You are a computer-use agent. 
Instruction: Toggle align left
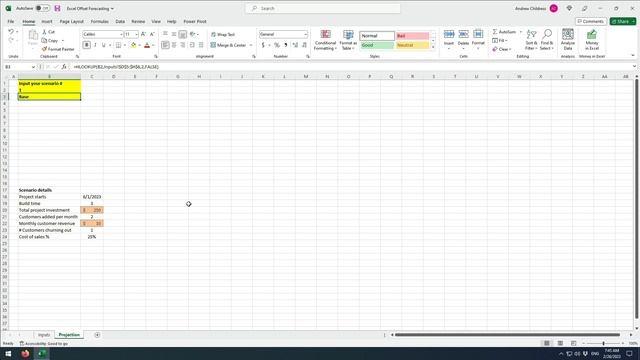[x=165, y=45]
